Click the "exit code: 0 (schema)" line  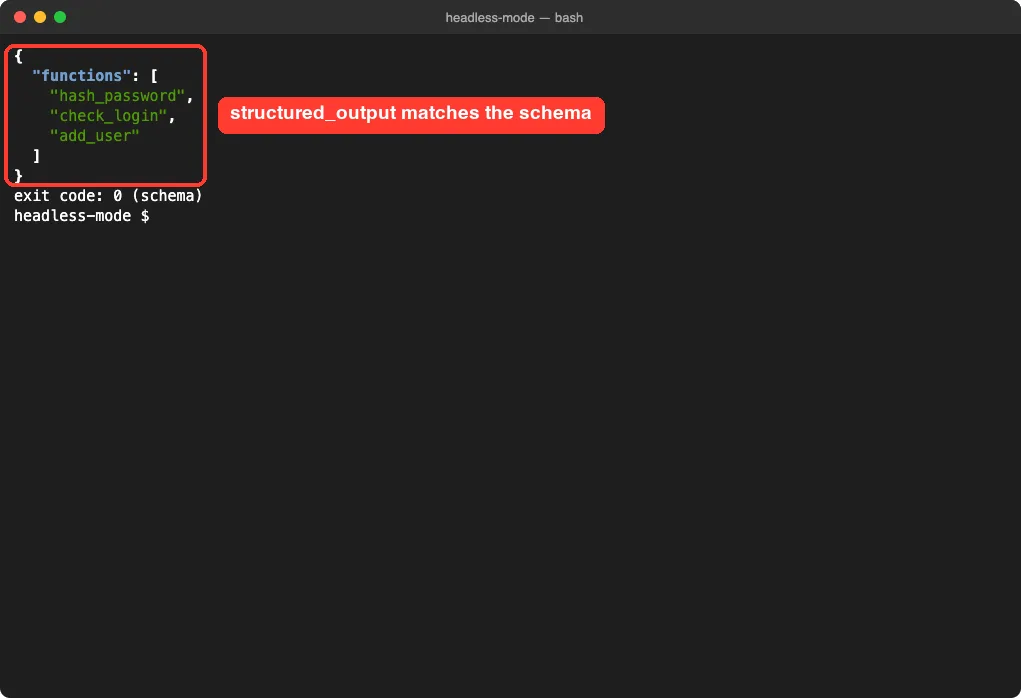(108, 195)
